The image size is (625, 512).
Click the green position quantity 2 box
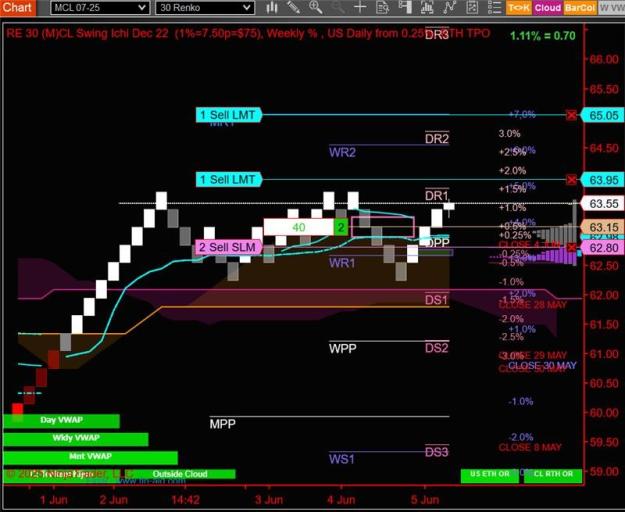(341, 227)
